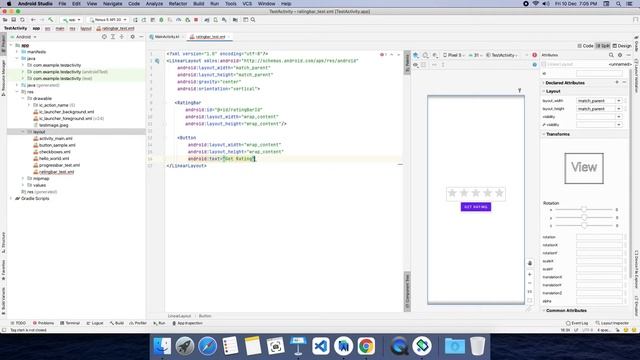Image resolution: width=640 pixels, height=360 pixels.
Task: Open the VCS menu
Action: pyautogui.click(x=247, y=4)
